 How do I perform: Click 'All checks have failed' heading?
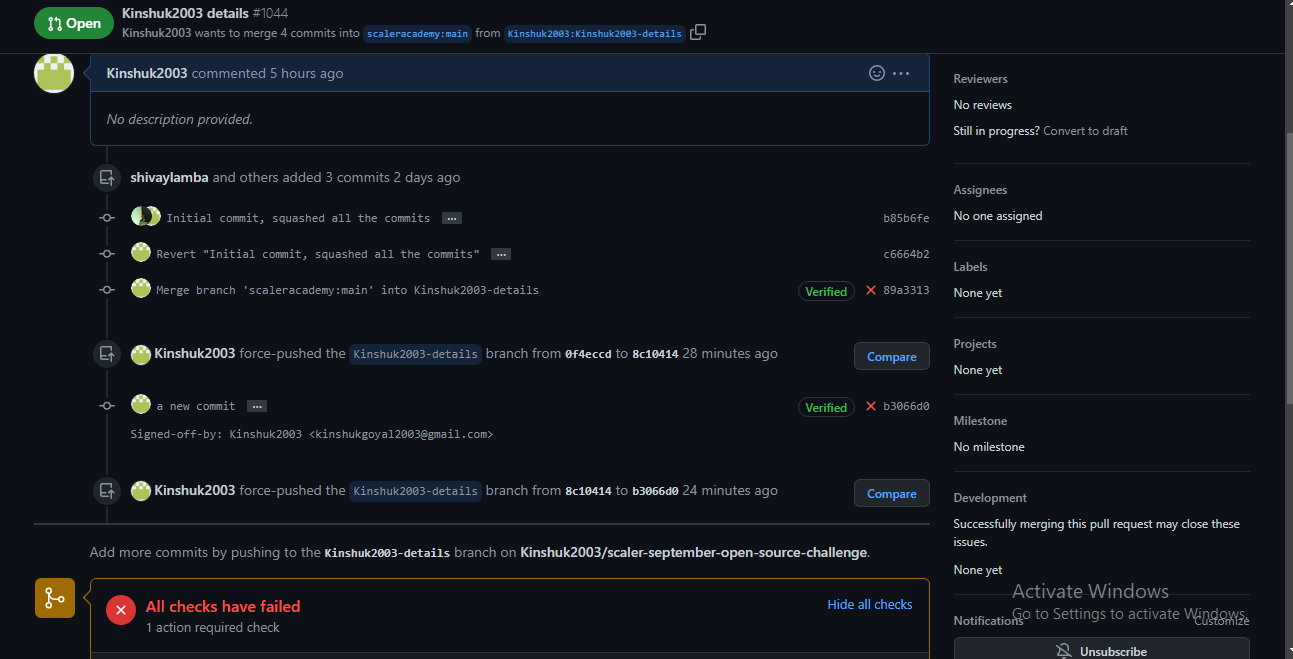coord(223,606)
